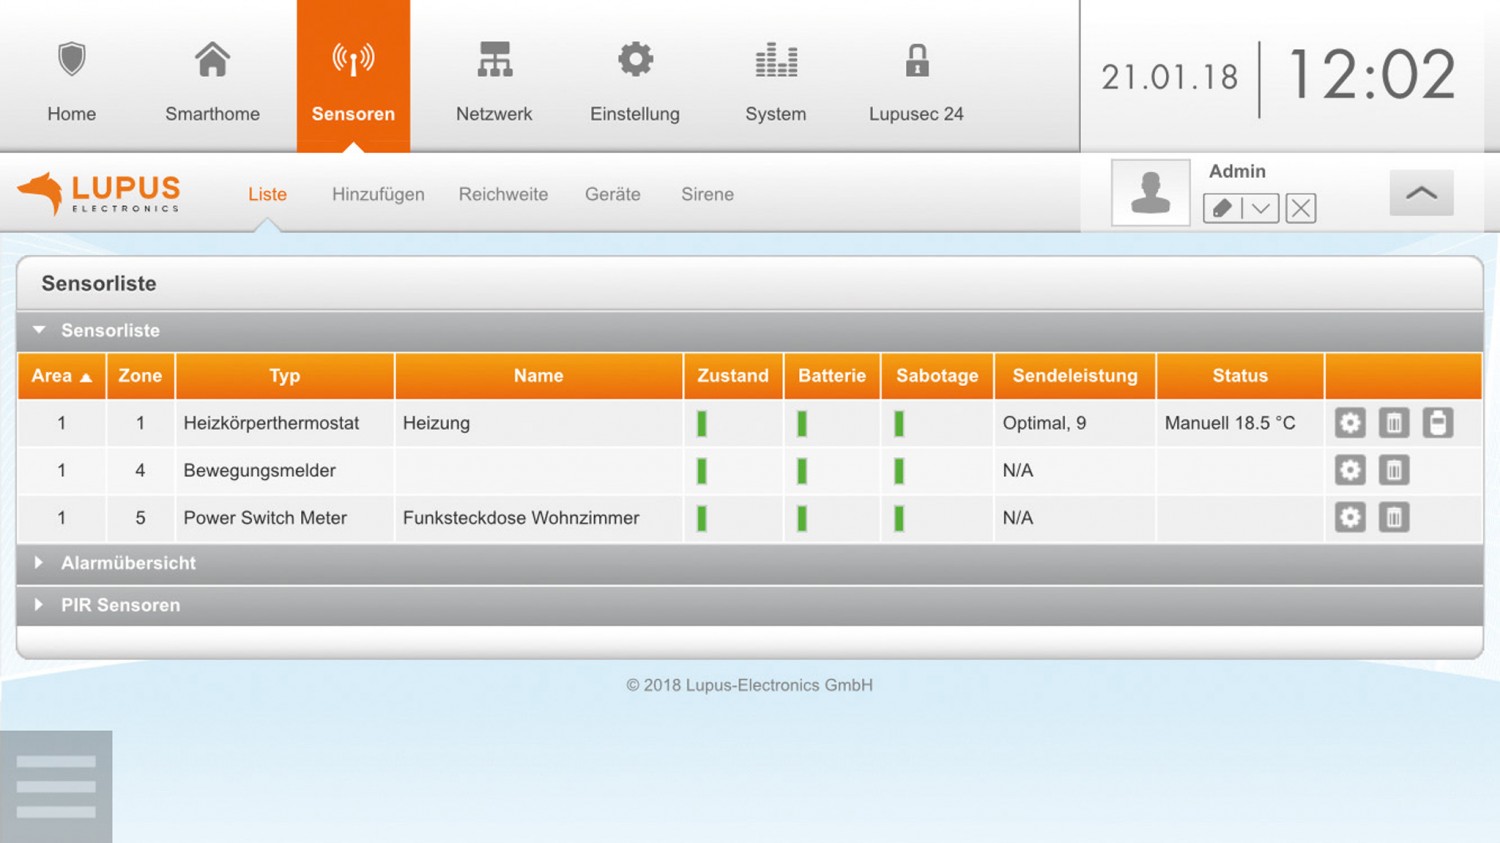
Task: Select the Liste submenu item
Action: [x=267, y=194]
